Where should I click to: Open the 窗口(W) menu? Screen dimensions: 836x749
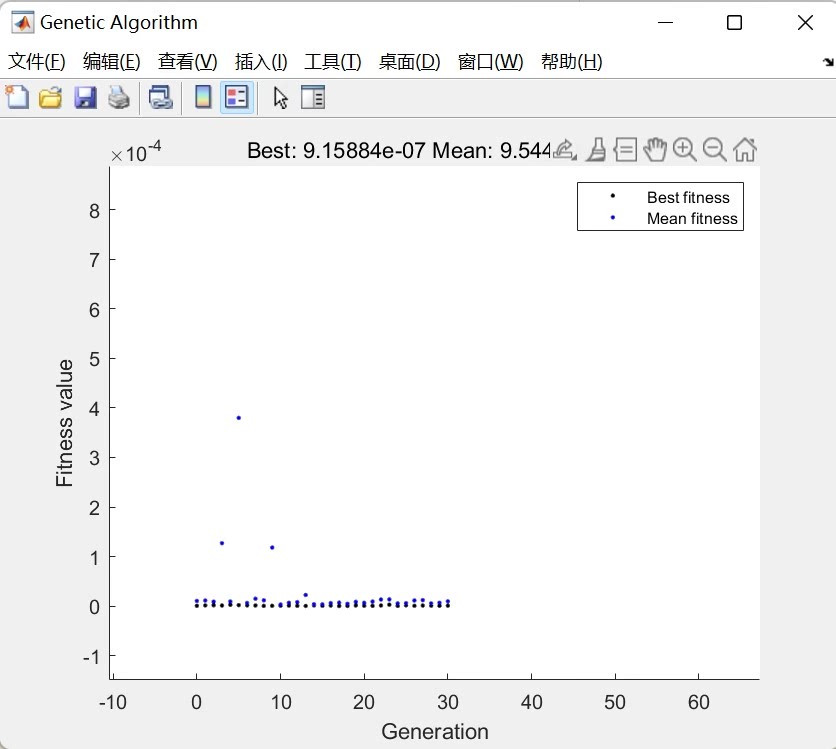pyautogui.click(x=491, y=62)
